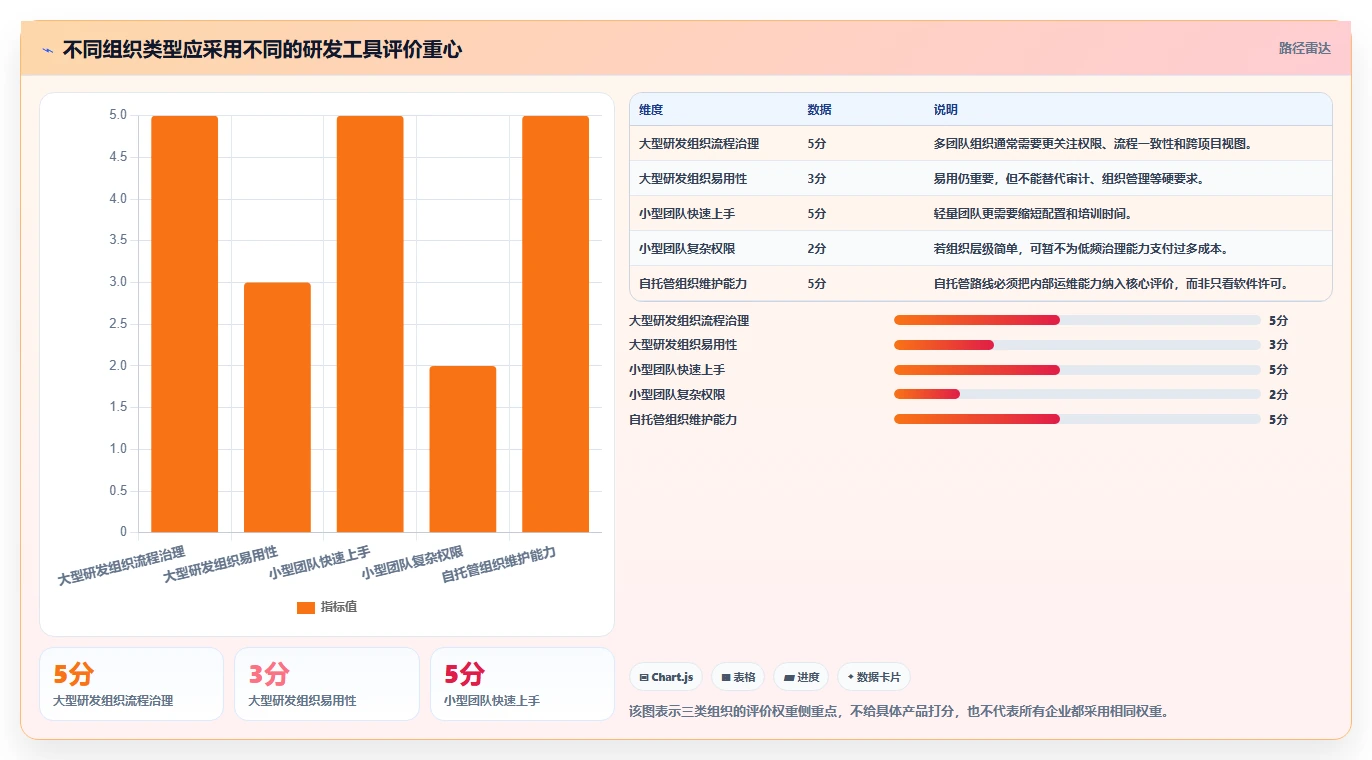1372x760 pixels.
Task: Click the description beginning 多团队组织通常需要
Action: pyautogui.click(x=1093, y=144)
